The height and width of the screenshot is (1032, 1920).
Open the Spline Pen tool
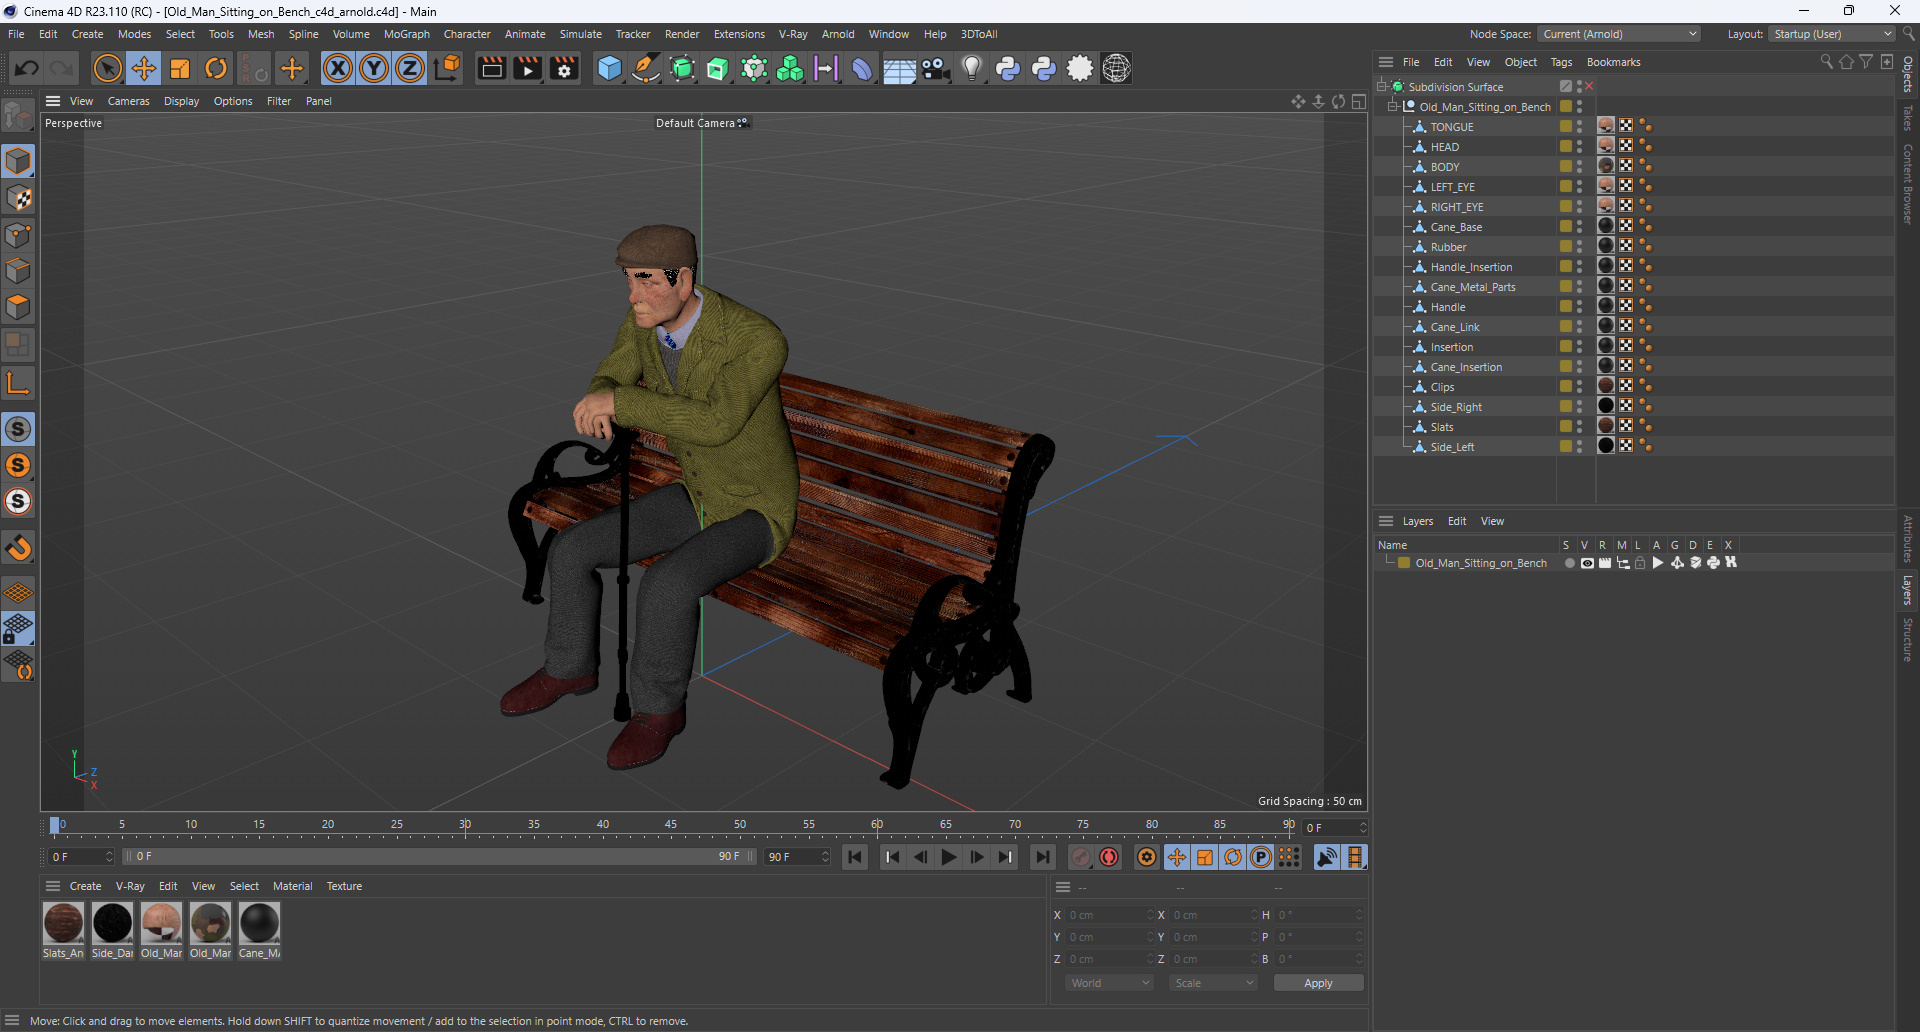646,68
